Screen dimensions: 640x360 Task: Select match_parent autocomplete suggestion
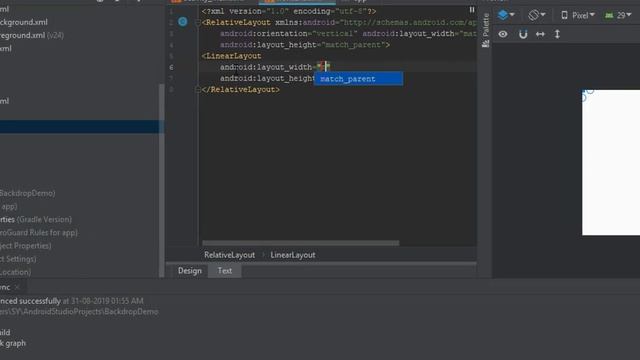tap(358, 79)
